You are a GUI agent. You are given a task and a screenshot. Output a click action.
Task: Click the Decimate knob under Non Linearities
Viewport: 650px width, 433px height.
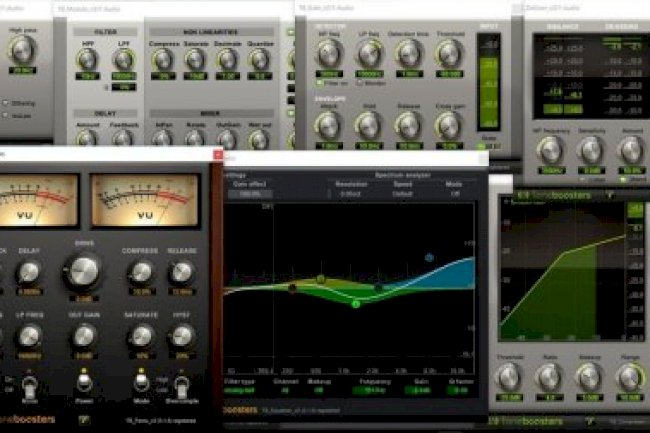227,60
